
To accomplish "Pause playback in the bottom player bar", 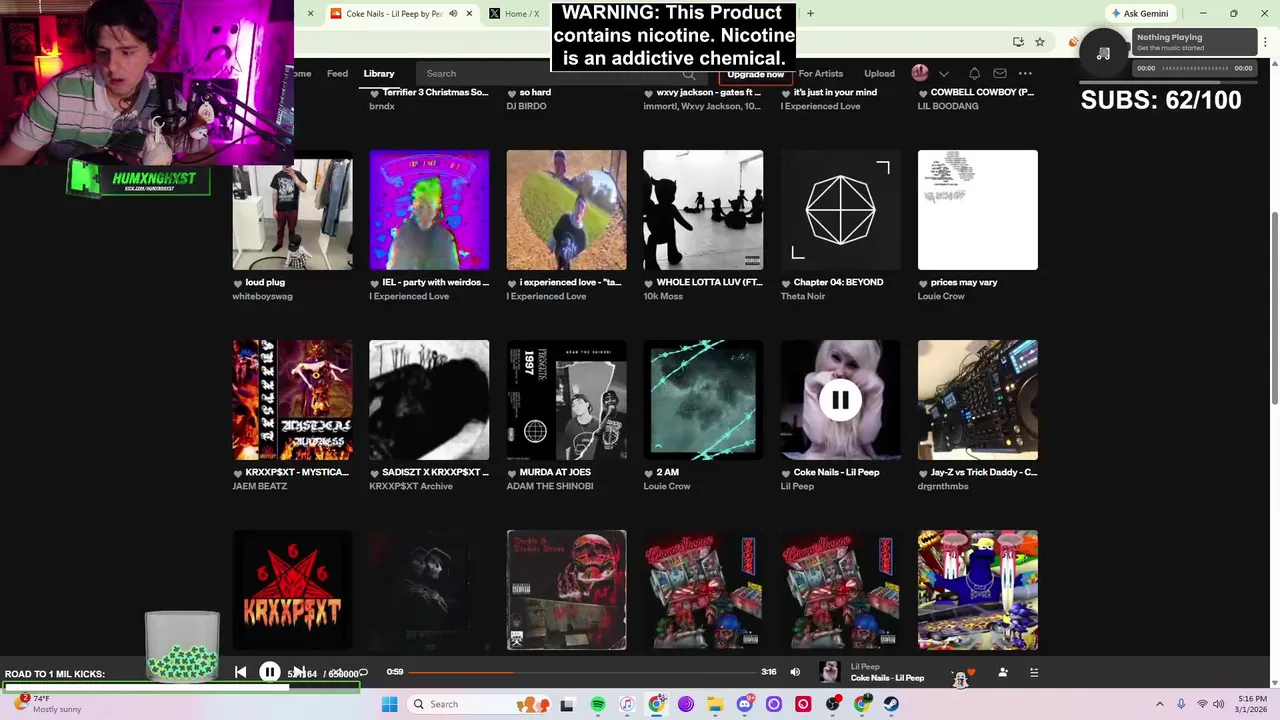I will click(270, 672).
